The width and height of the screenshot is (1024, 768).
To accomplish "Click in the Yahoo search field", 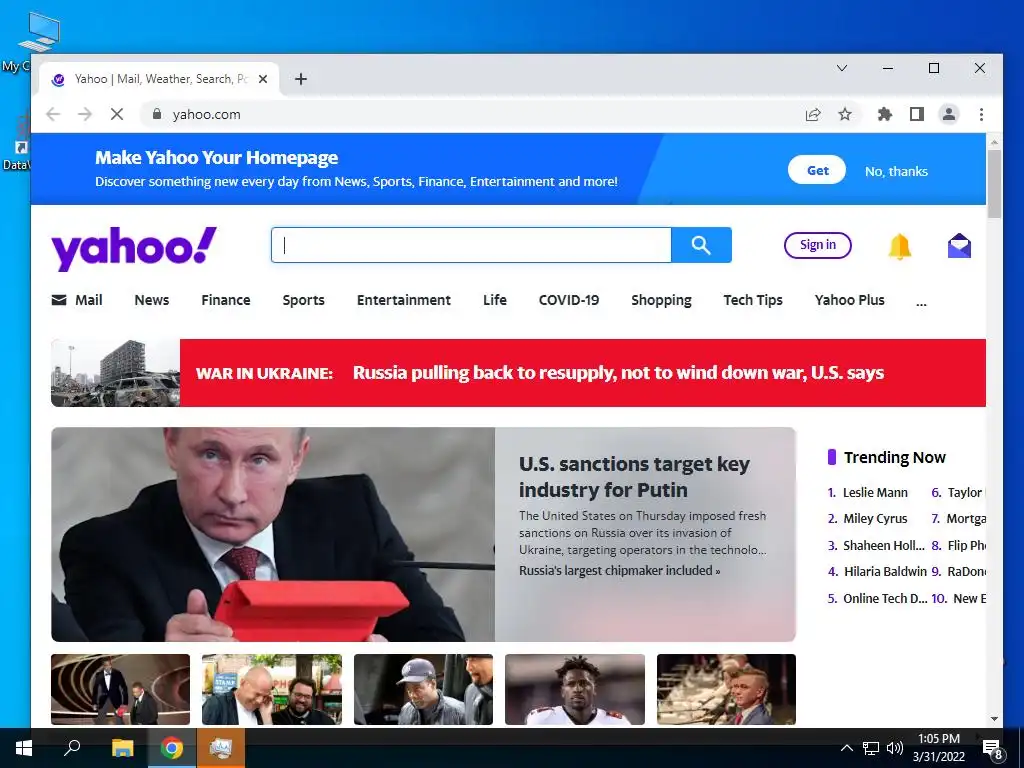I will click(x=472, y=245).
